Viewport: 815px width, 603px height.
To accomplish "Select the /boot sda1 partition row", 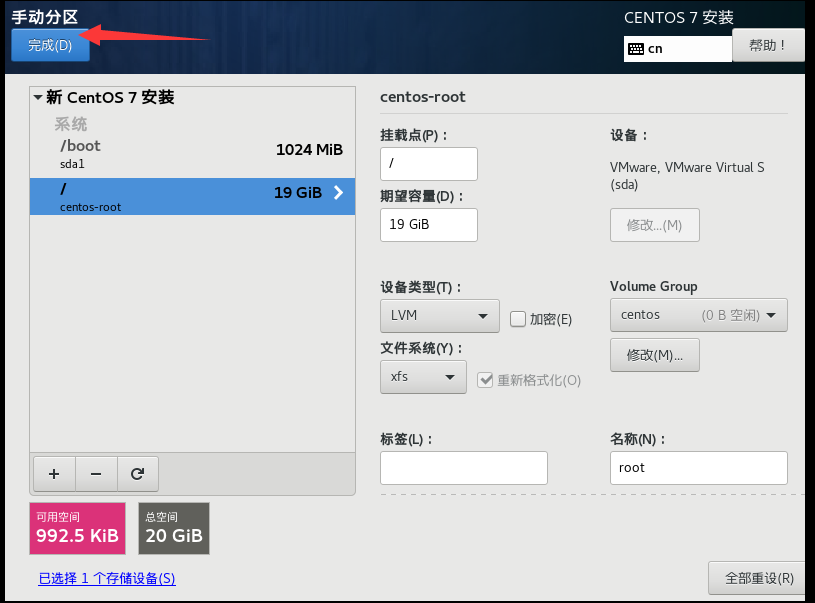I will click(x=192, y=154).
